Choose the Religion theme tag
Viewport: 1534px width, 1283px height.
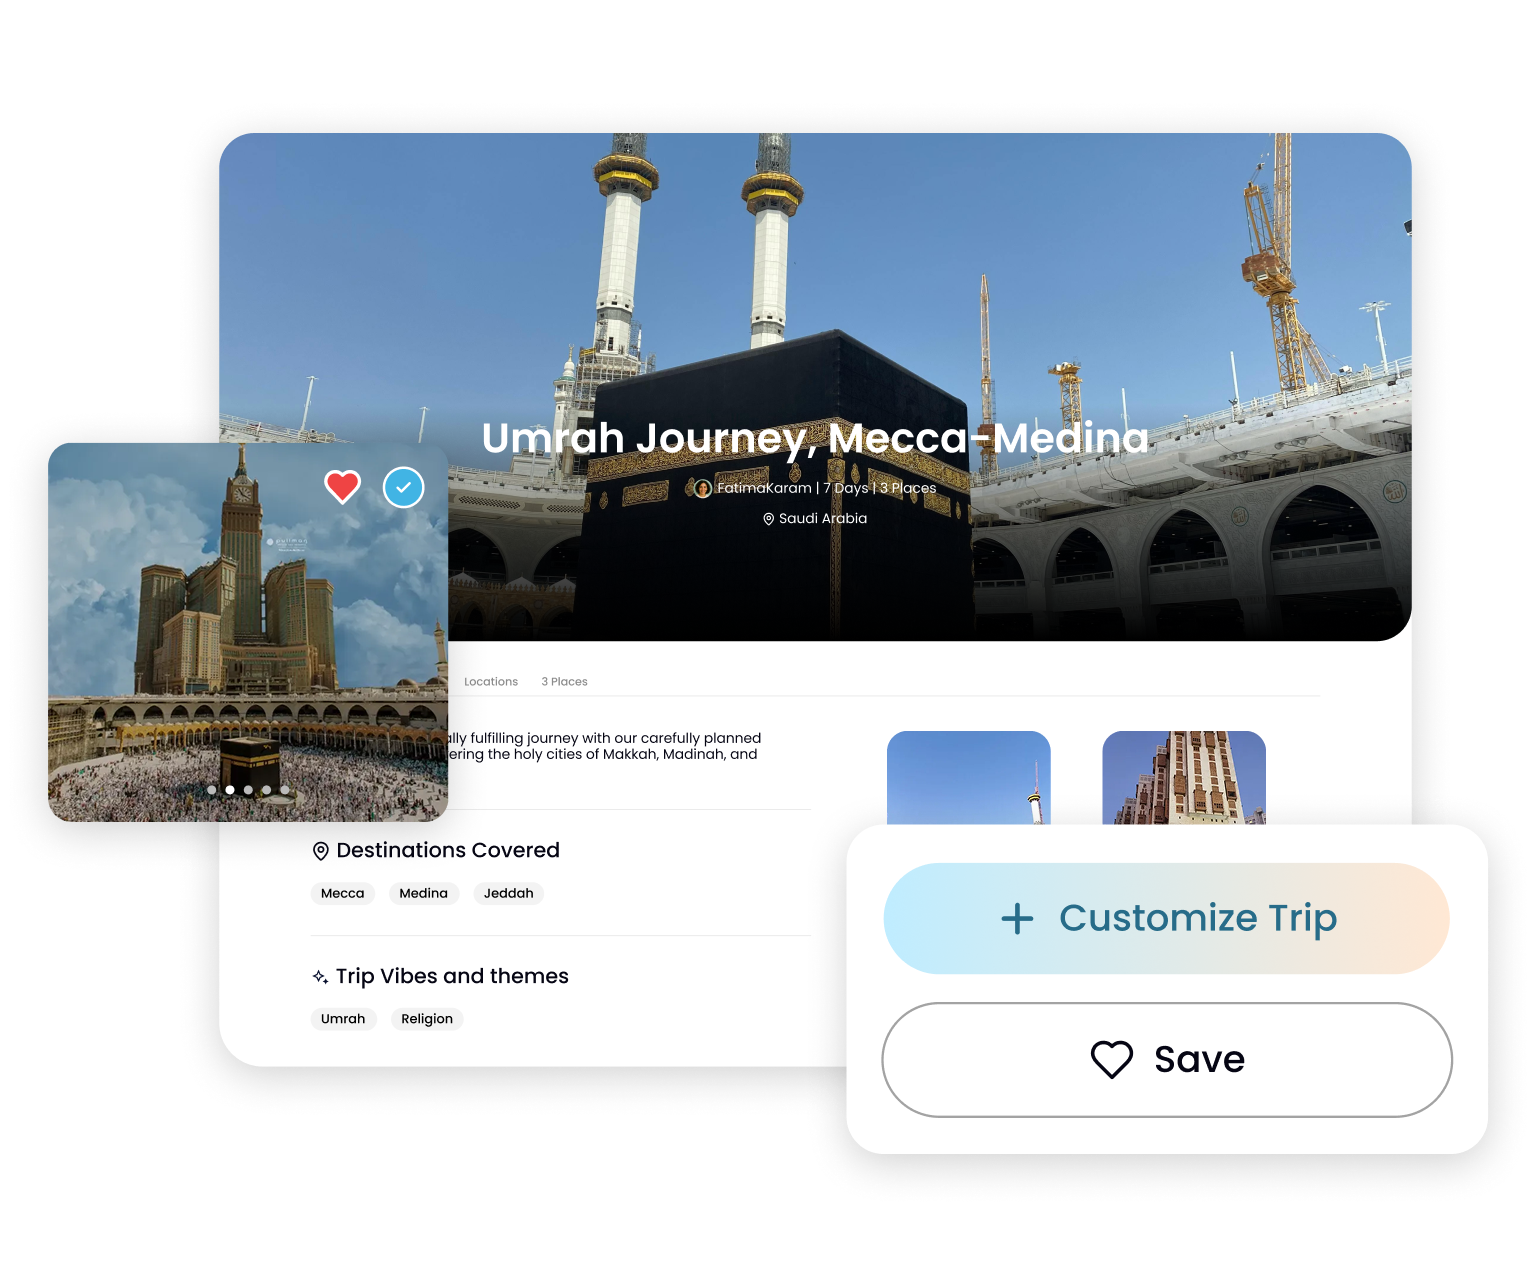pyautogui.click(x=427, y=1019)
